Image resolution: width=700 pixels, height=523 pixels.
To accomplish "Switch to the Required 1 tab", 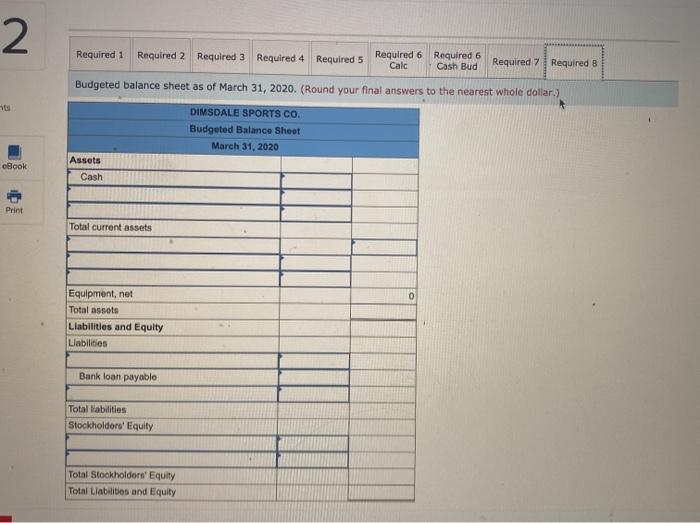I will tap(100, 55).
